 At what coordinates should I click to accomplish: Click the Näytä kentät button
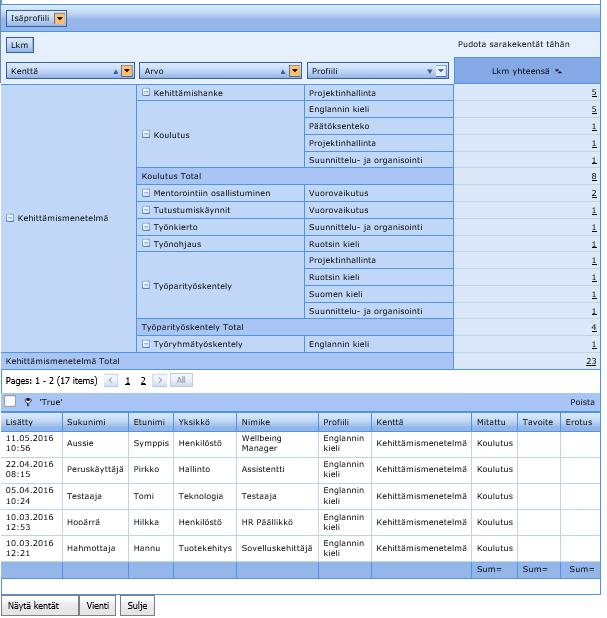(40, 606)
